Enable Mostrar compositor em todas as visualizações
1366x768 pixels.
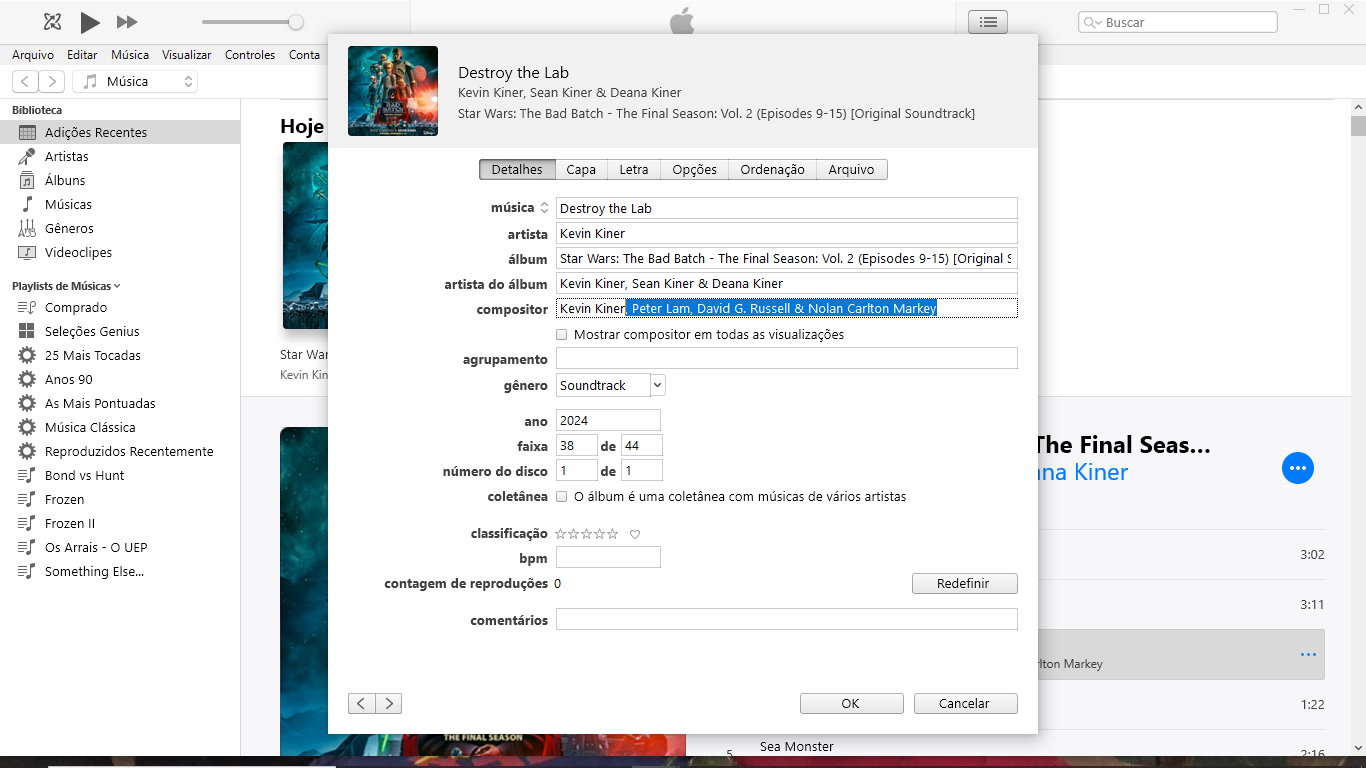coord(562,335)
